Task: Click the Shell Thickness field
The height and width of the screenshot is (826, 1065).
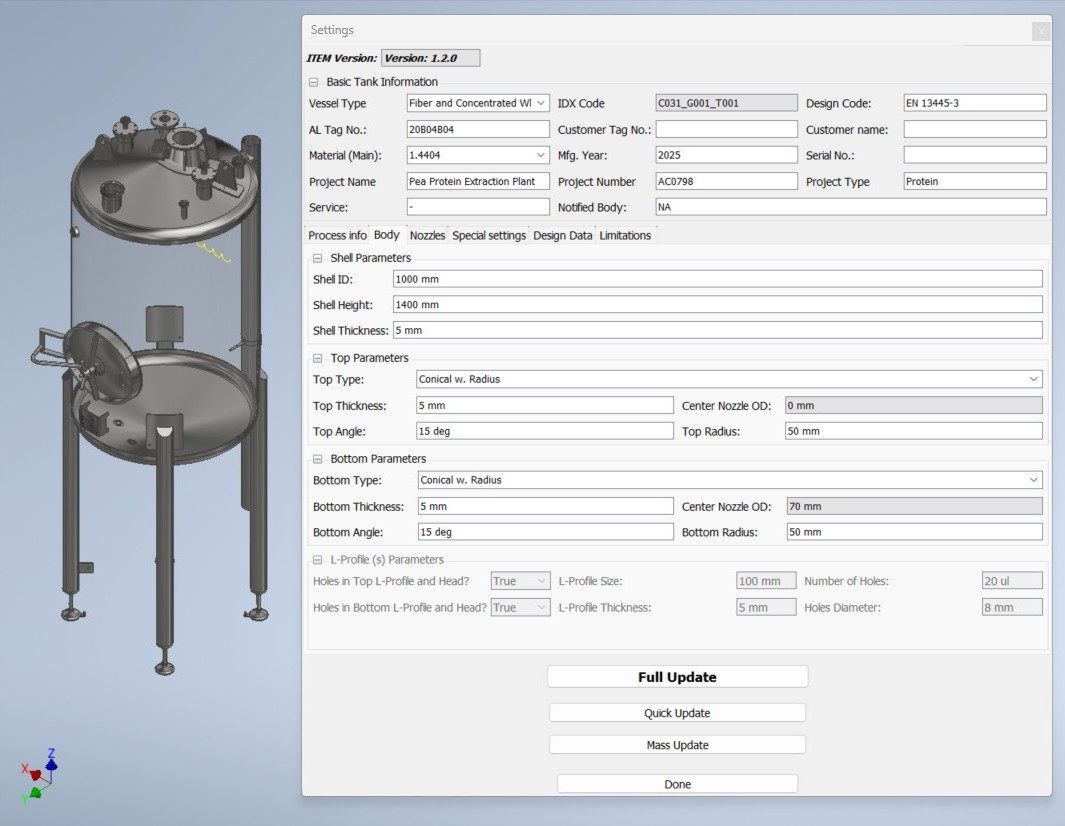Action: click(x=717, y=331)
